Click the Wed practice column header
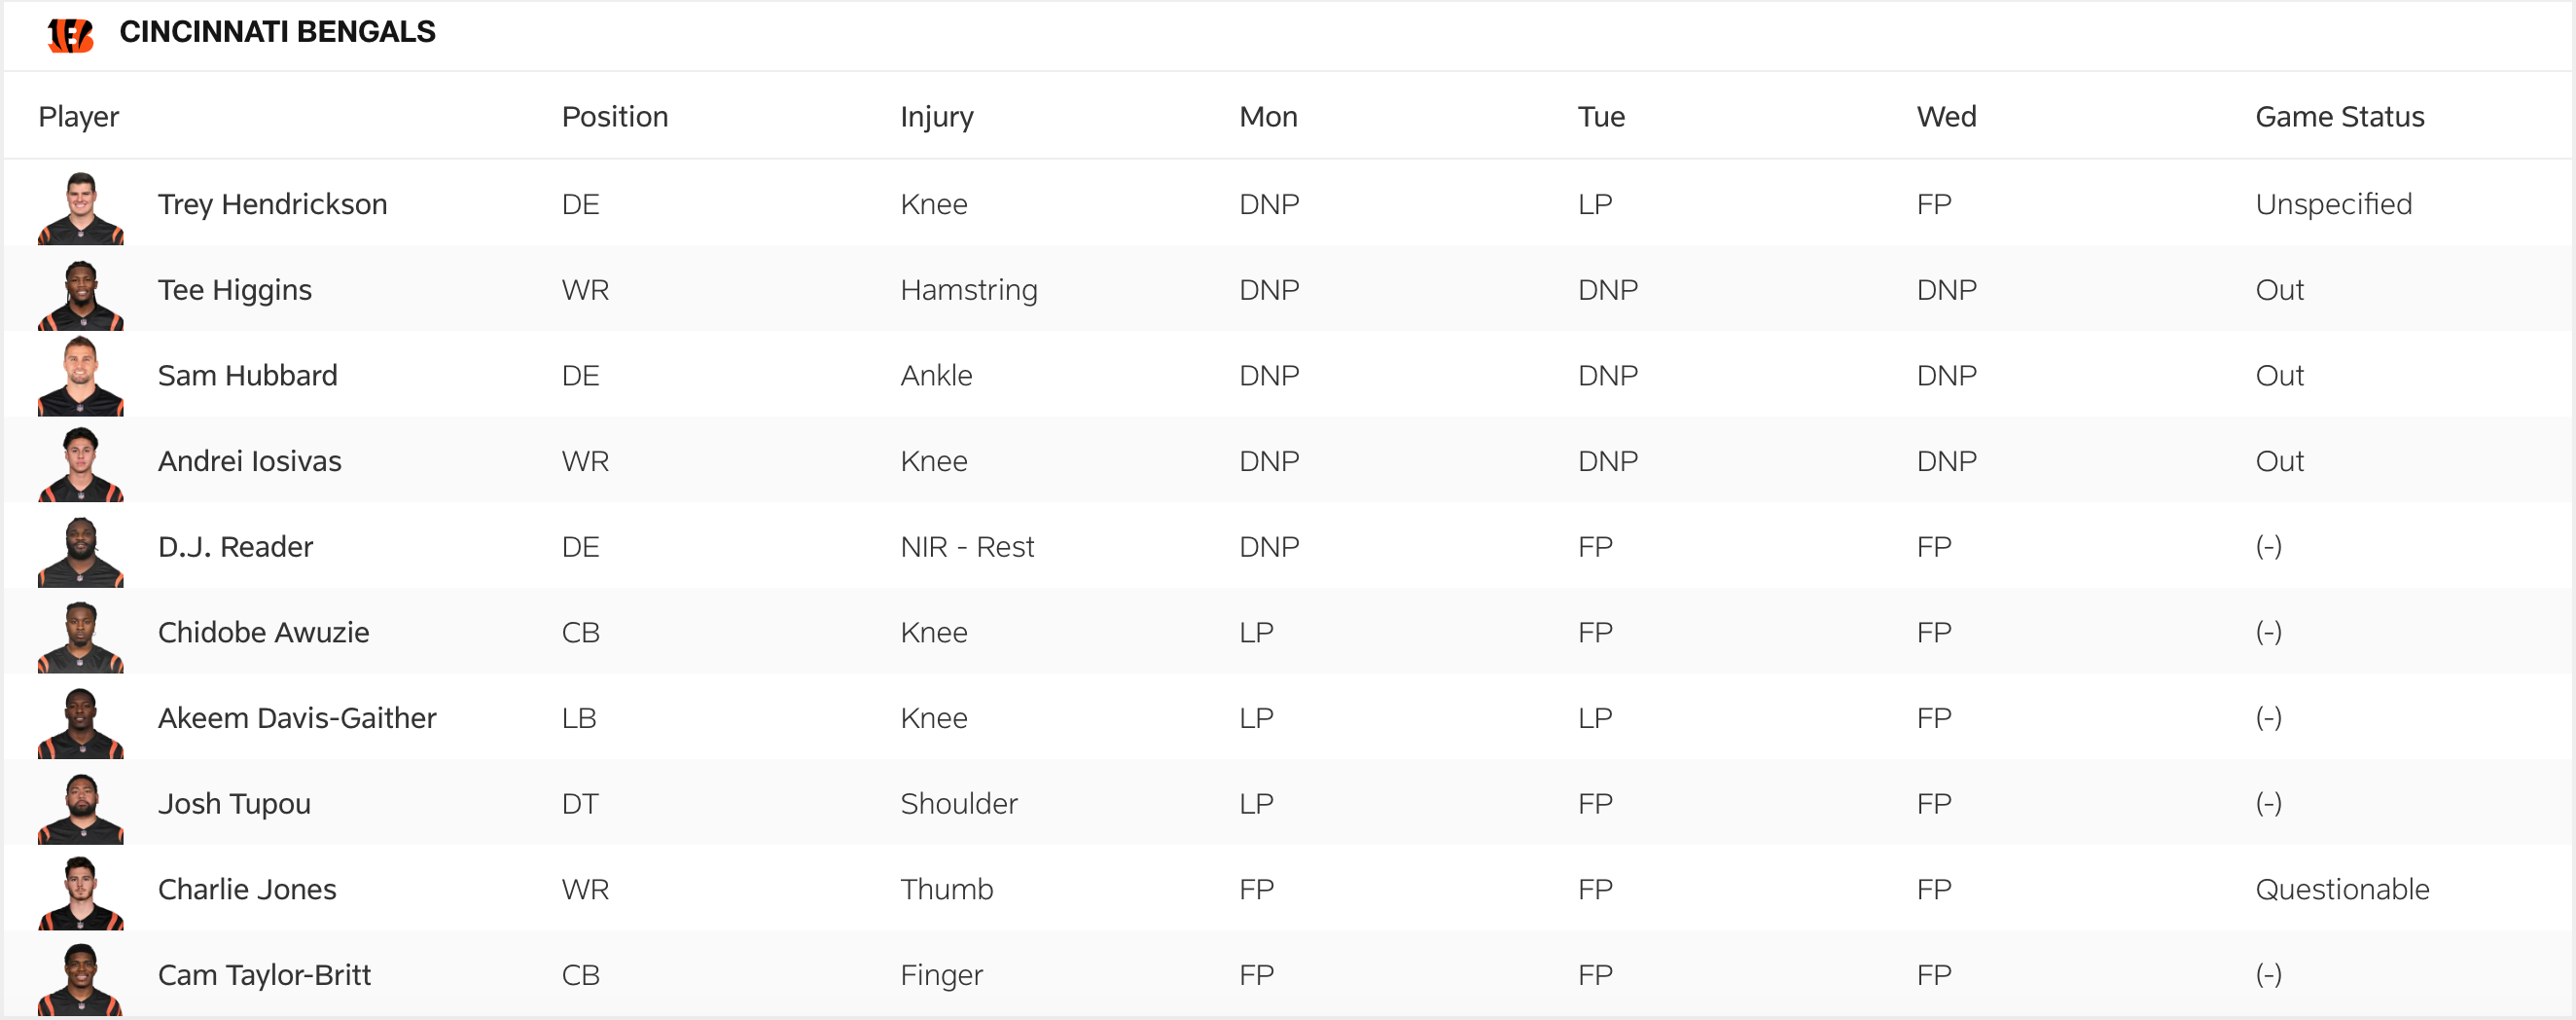The height and width of the screenshot is (1020, 2576). (1946, 117)
